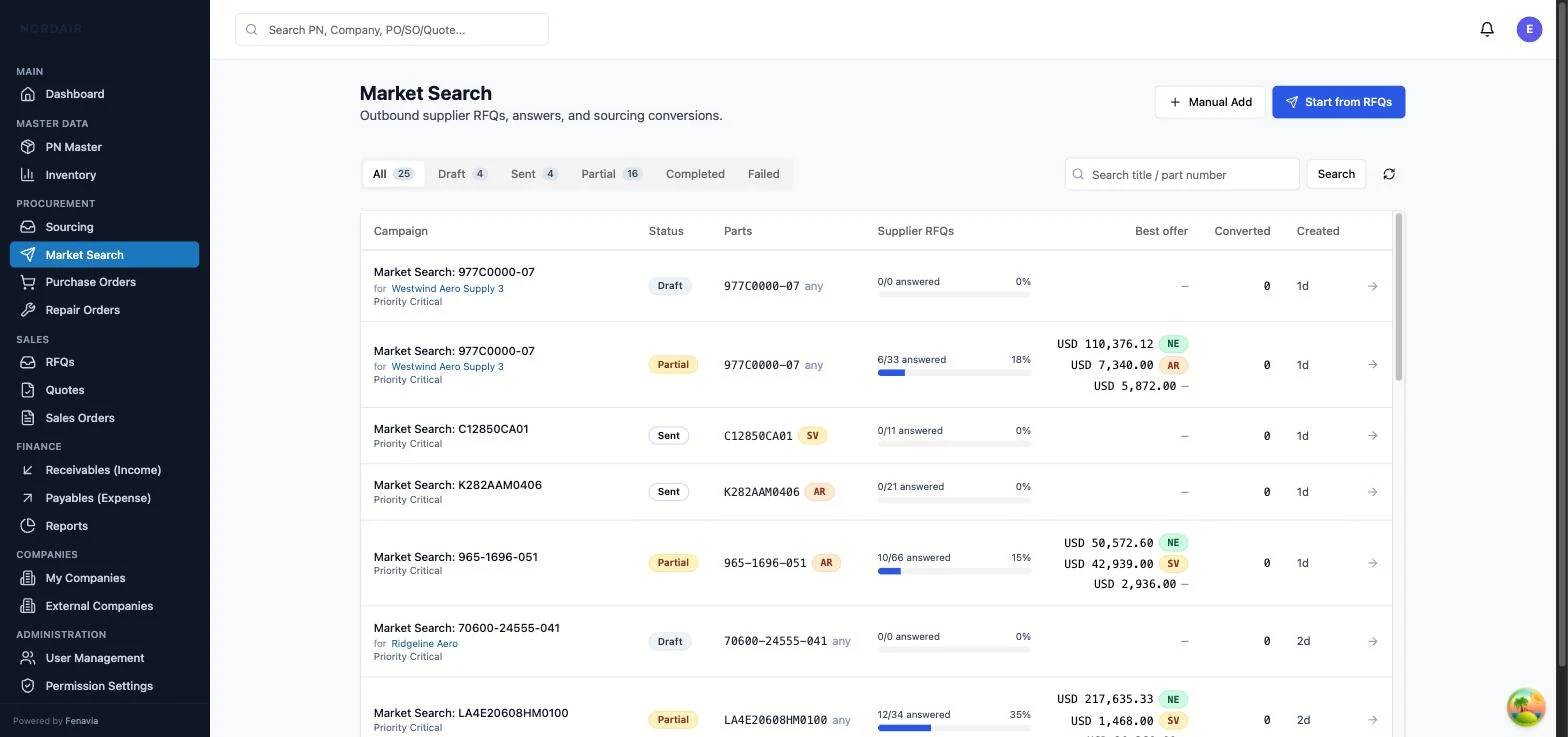Click the Supplier RFQs column header
This screenshot has height=737, width=1568.
pos(915,231)
